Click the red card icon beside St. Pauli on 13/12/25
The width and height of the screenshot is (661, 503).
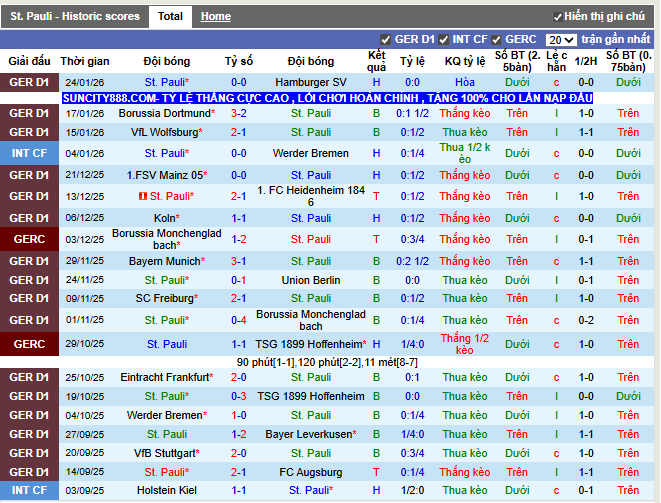143,196
